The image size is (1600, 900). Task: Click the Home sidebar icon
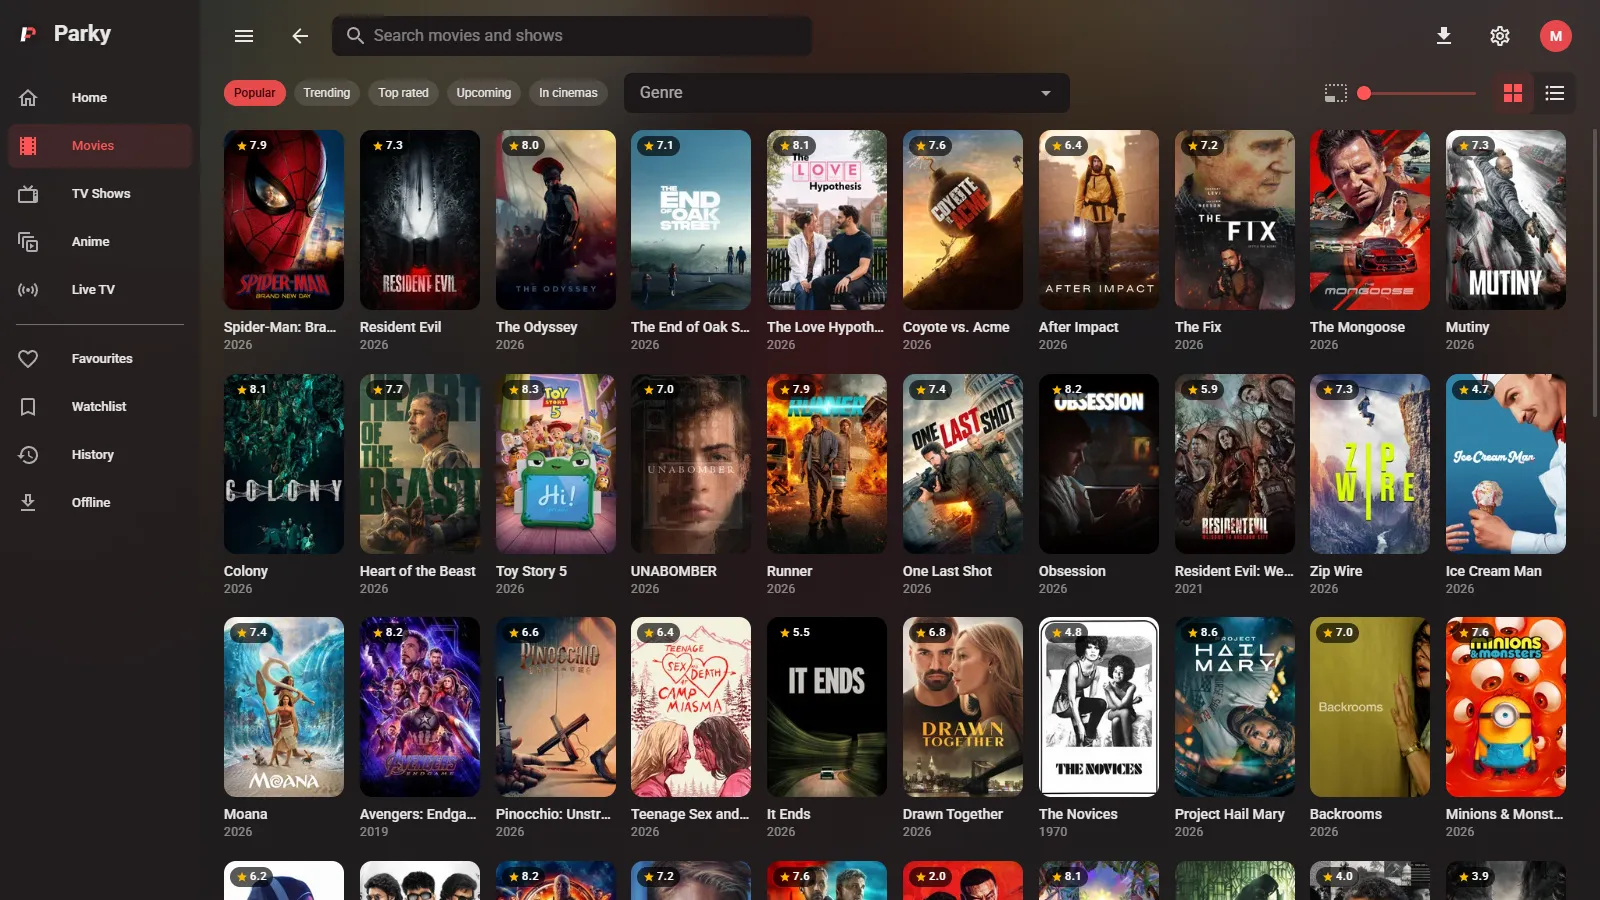coord(28,98)
